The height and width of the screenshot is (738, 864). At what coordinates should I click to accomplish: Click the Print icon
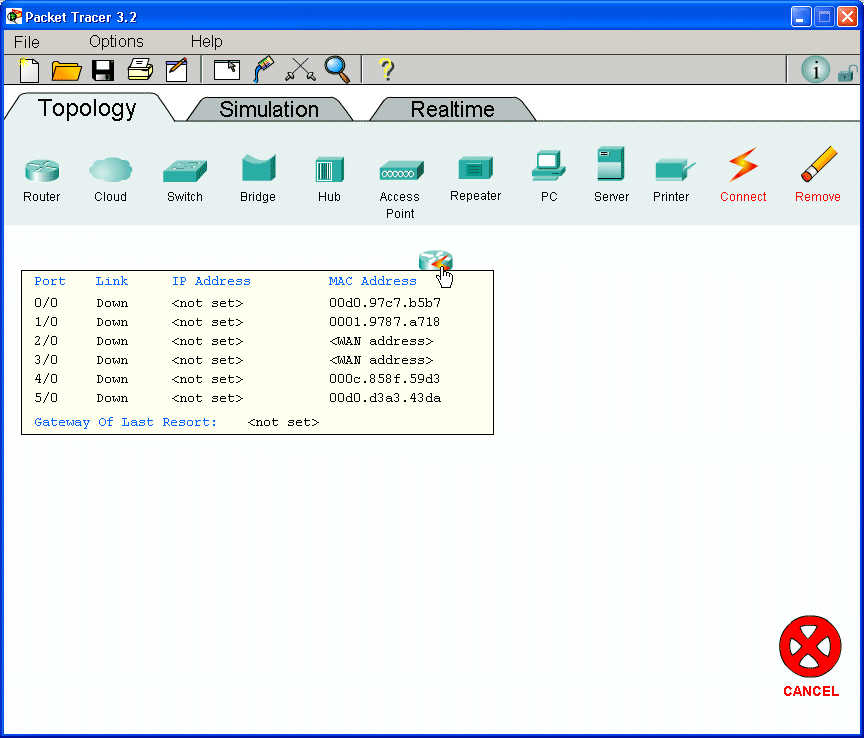(140, 69)
